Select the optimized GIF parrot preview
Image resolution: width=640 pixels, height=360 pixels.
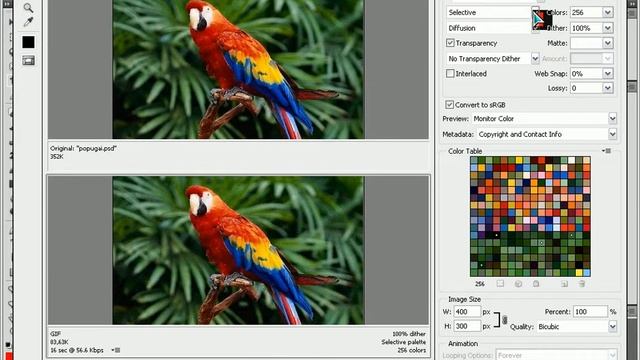[x=238, y=250]
